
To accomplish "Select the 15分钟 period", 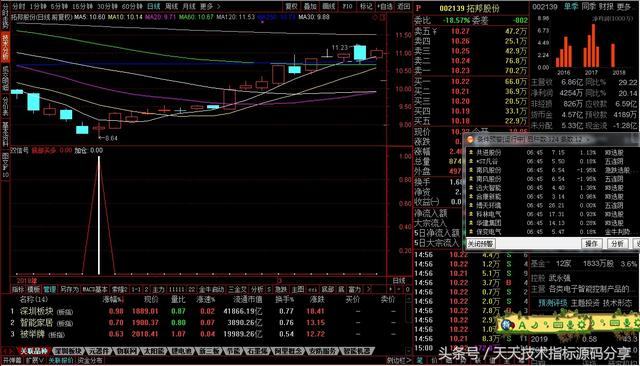I will click(x=82, y=7).
